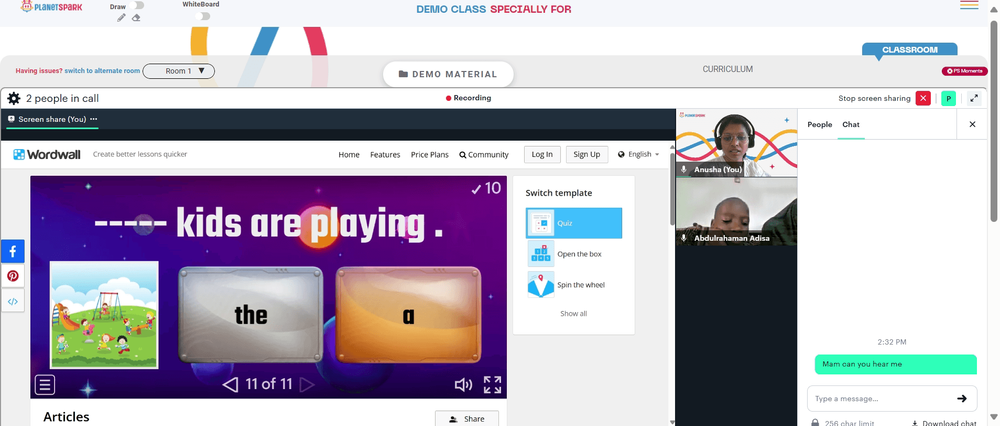Click Show all templates link
This screenshot has width=1000, height=426.
click(x=573, y=314)
